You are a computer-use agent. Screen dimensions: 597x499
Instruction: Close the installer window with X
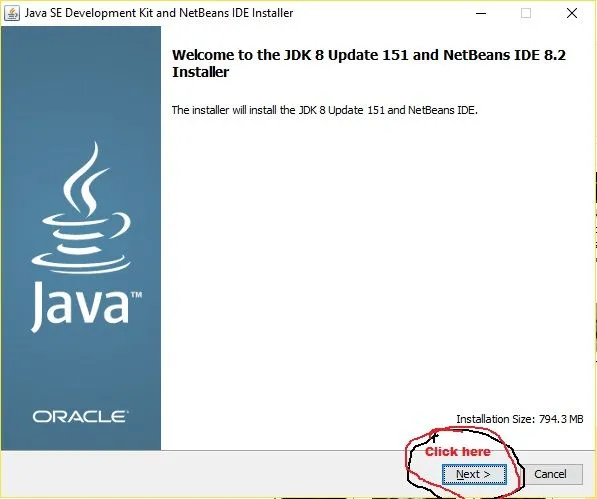[571, 13]
